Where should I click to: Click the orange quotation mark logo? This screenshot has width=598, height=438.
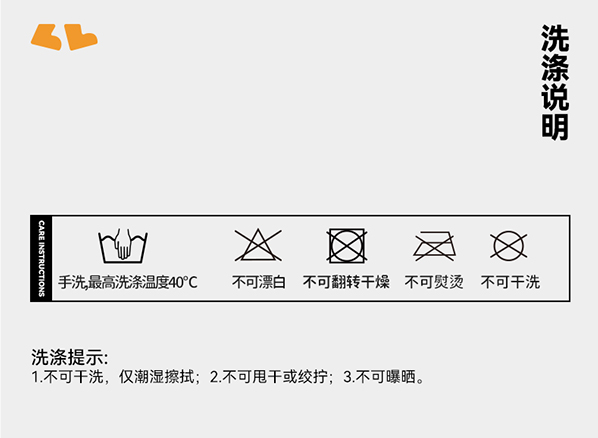[64, 37]
